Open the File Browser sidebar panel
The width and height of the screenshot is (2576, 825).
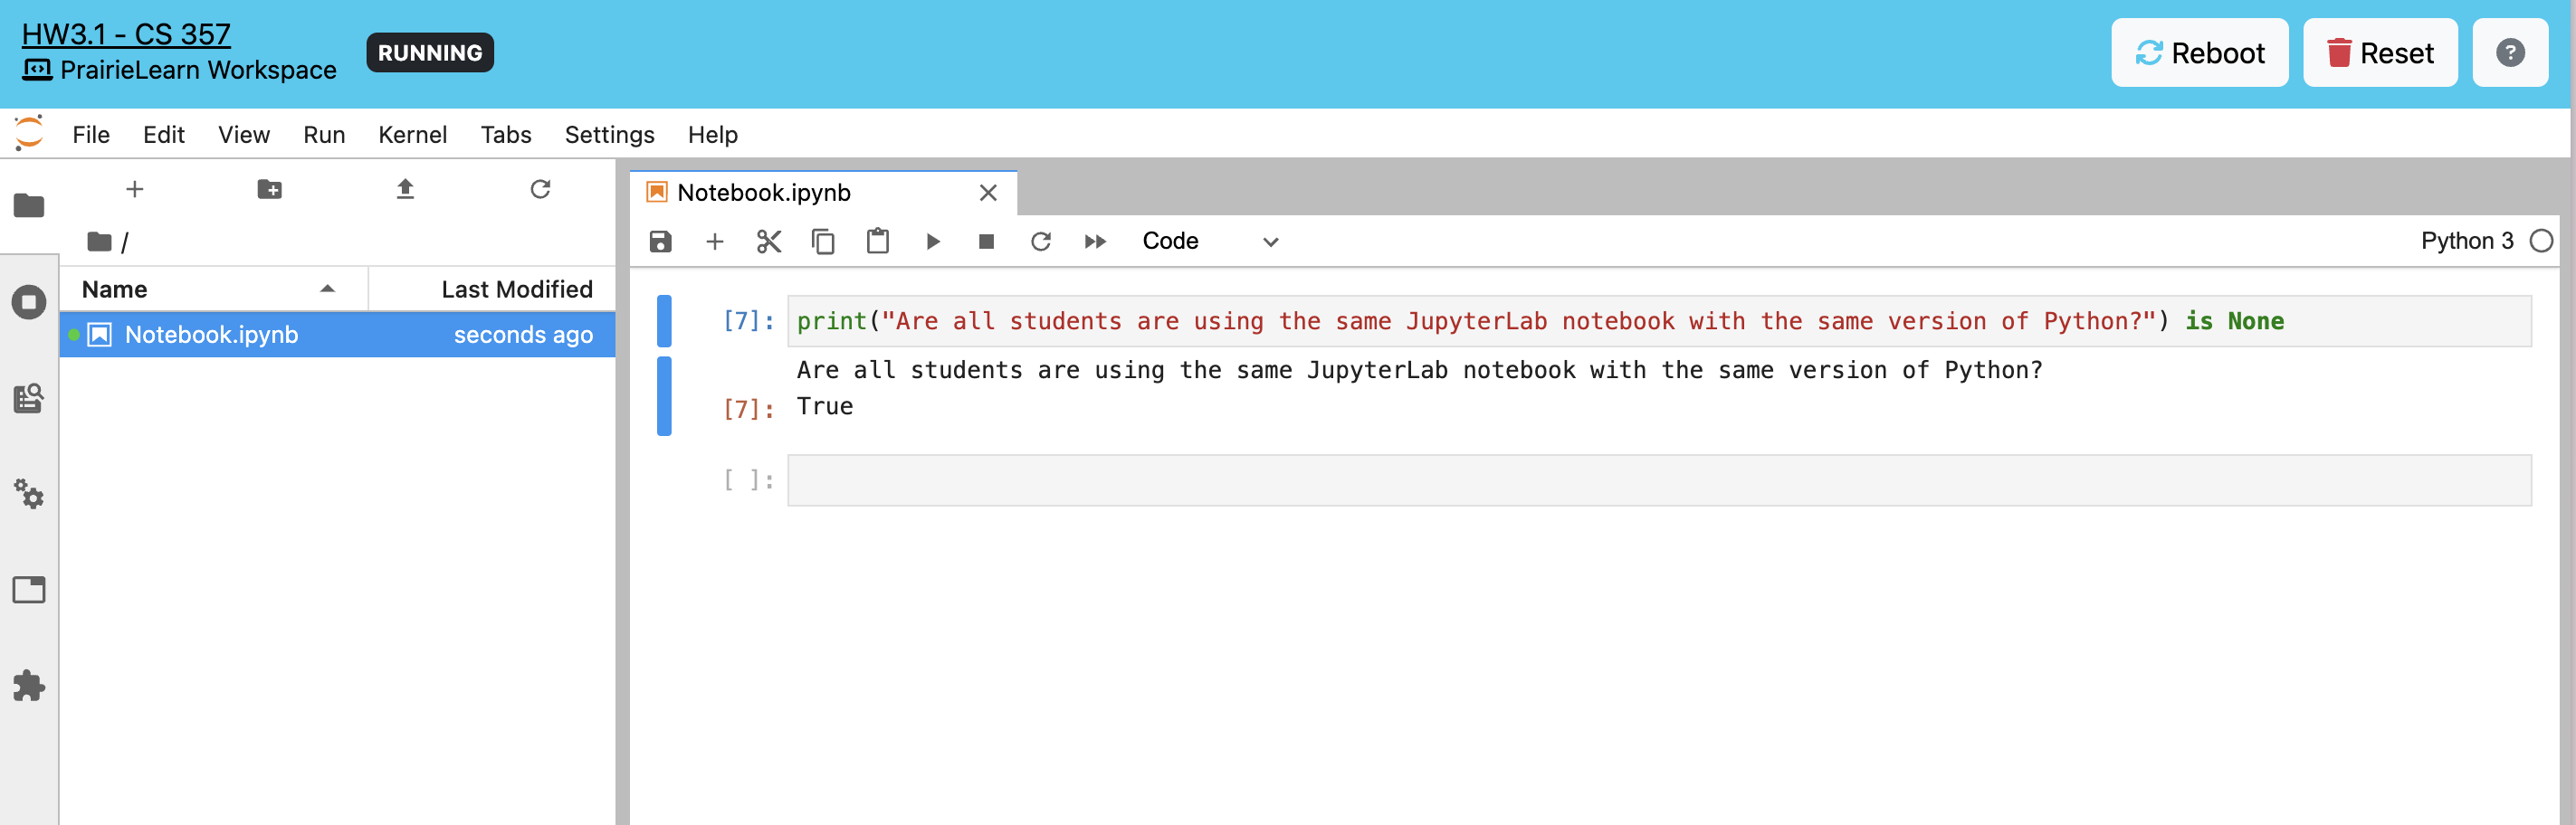tap(29, 205)
